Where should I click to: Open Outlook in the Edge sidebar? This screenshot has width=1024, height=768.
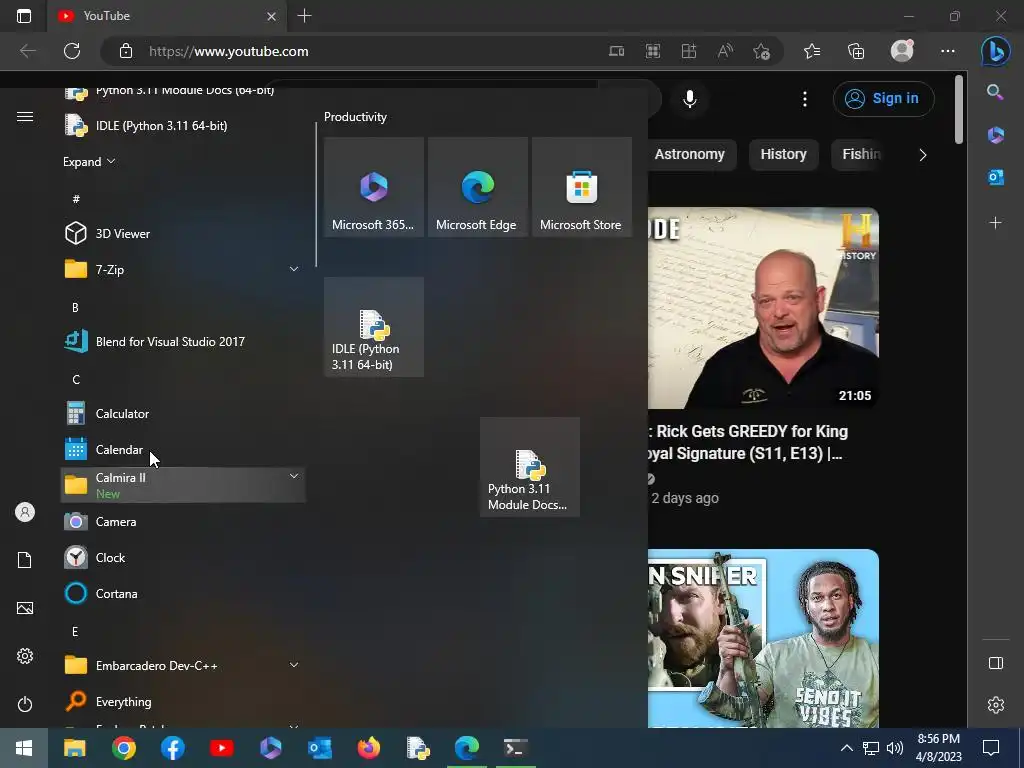click(x=995, y=176)
